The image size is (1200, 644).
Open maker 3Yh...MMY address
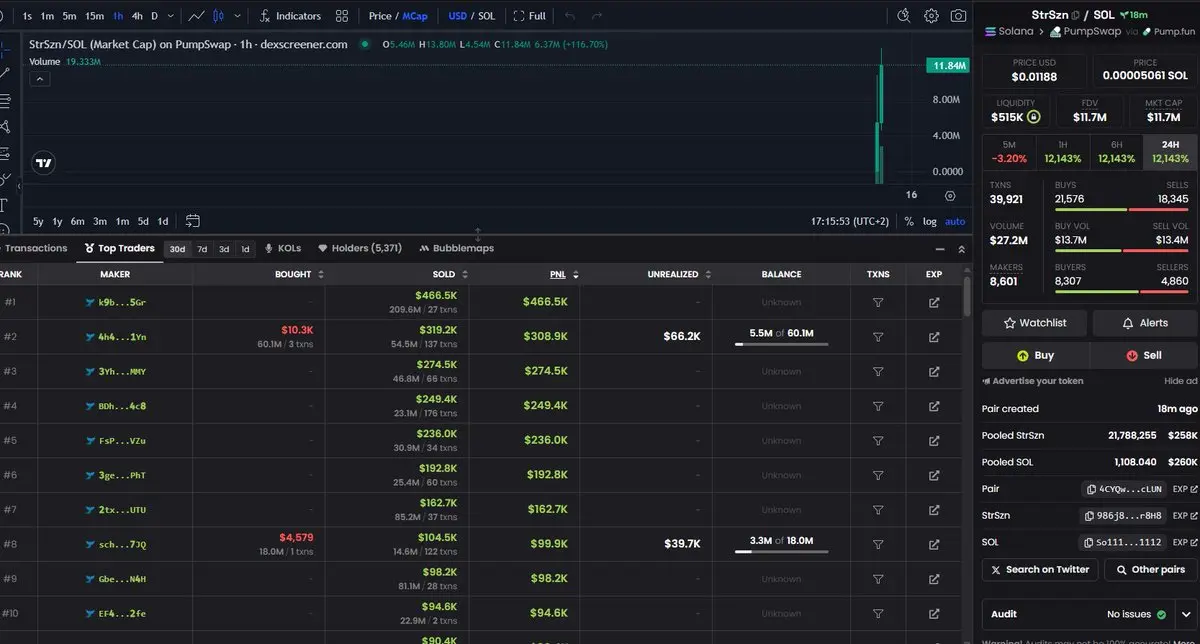coord(122,372)
